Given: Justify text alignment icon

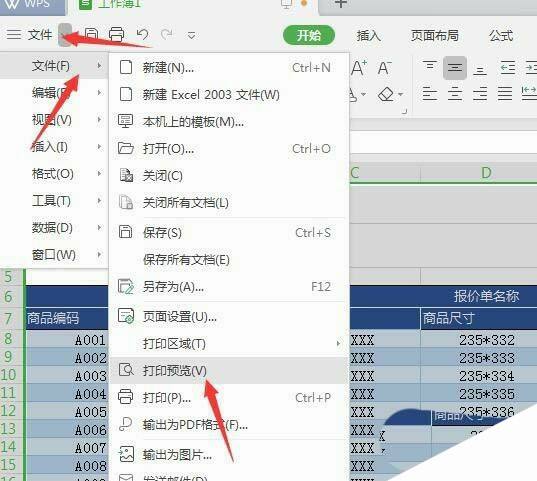Looking at the screenshot, I should (505, 94).
